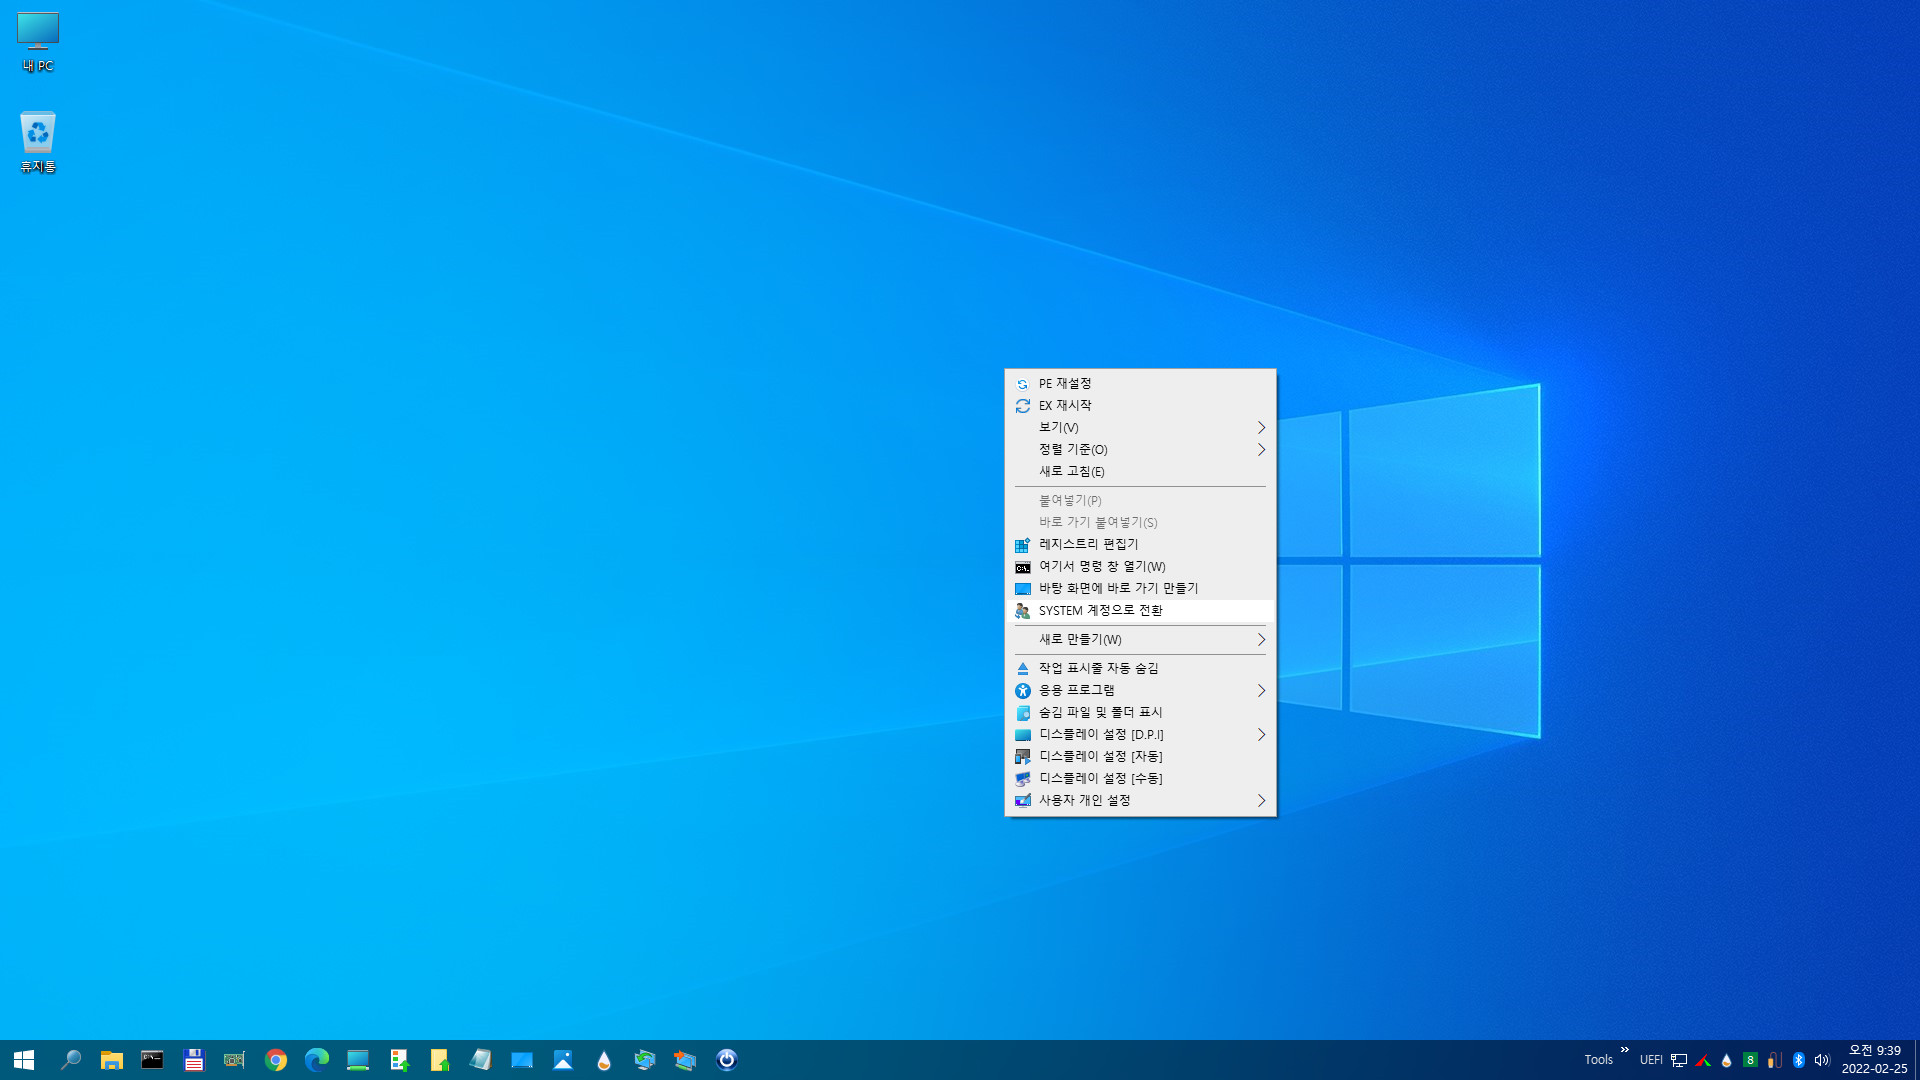This screenshot has height=1080, width=1920.
Task: Expand the 새로 만들기(W) submenu
Action: (1140, 640)
